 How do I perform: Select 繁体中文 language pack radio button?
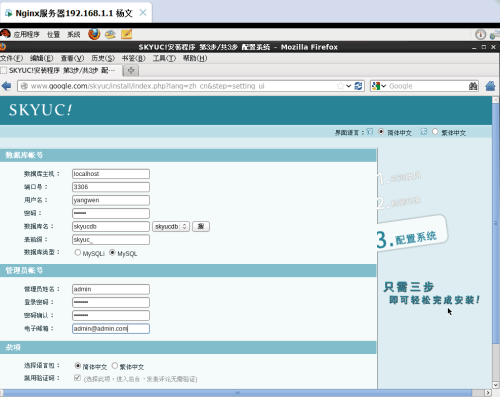click(x=115, y=366)
